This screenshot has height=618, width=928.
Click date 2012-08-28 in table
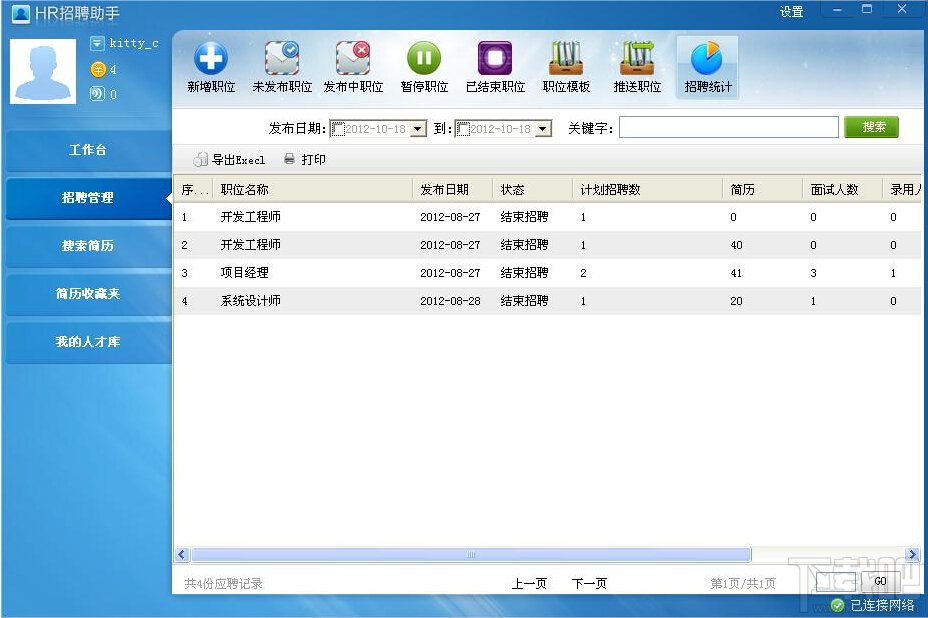click(450, 301)
